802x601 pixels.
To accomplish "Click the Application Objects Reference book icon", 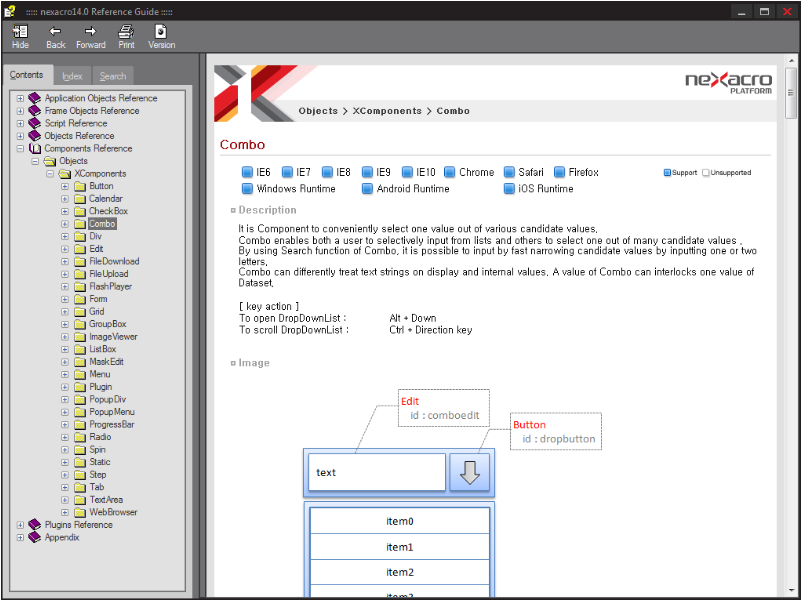I will click(35, 98).
